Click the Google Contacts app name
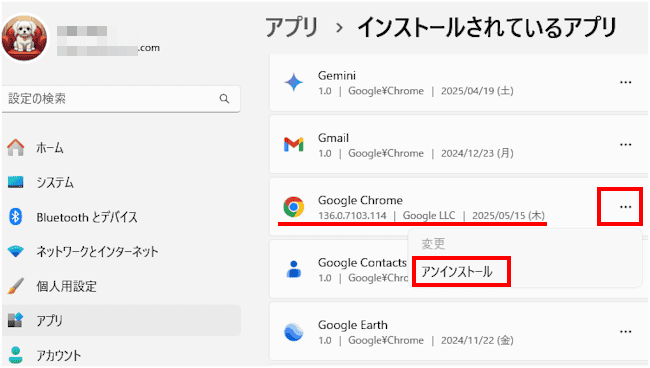 362,263
